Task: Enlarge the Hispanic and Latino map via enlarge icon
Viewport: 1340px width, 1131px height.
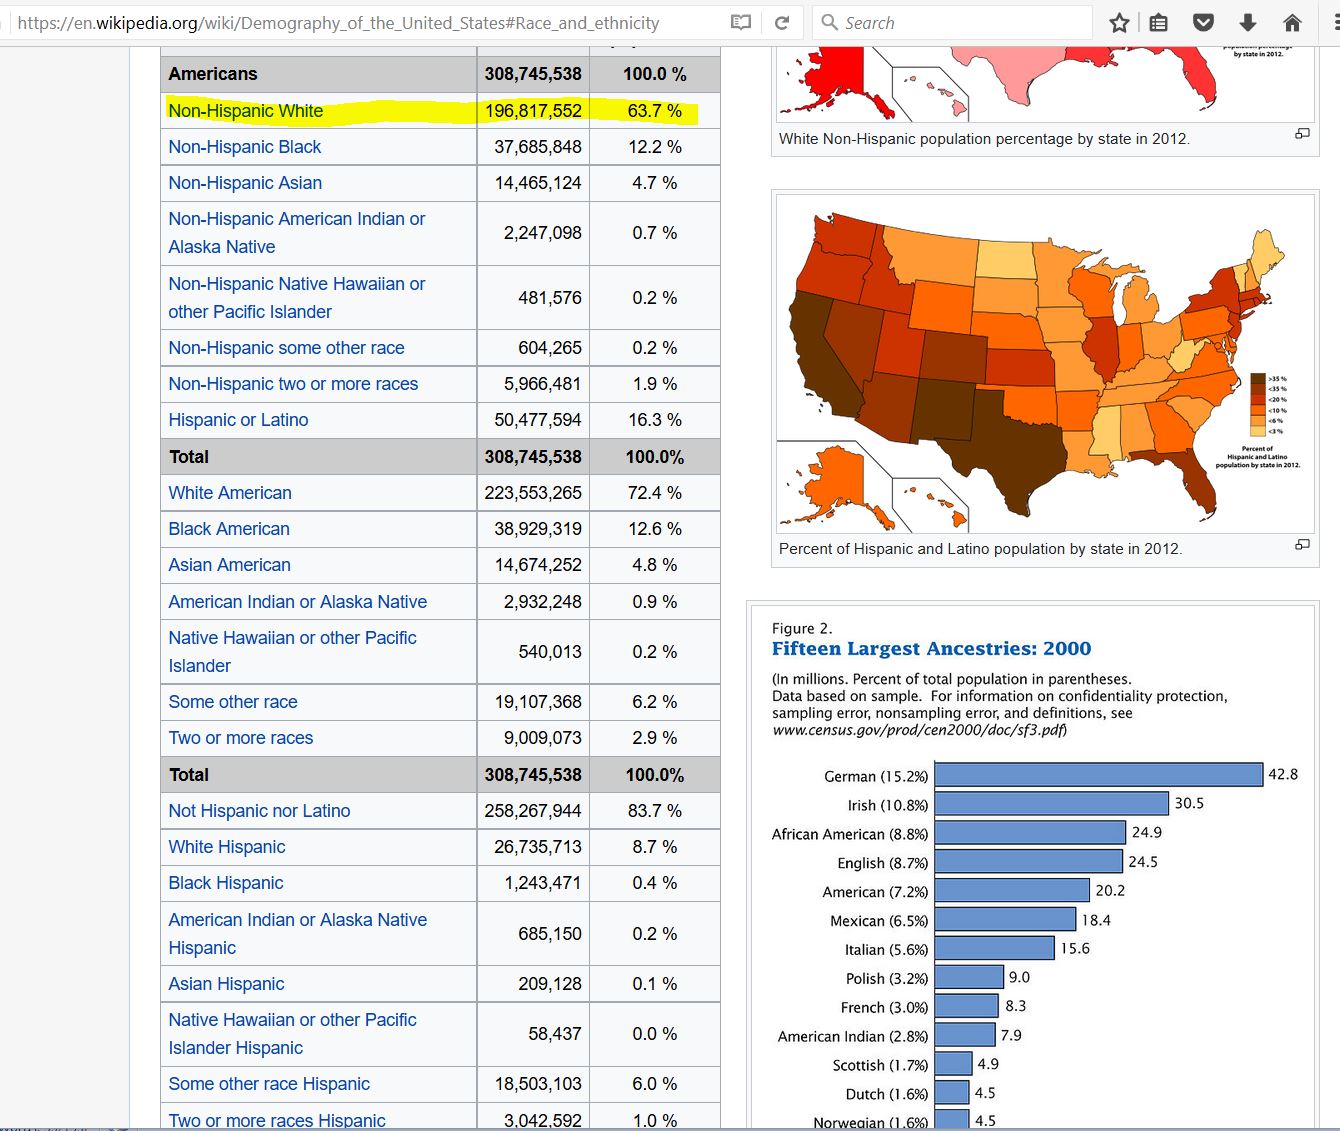Action: (x=1302, y=544)
